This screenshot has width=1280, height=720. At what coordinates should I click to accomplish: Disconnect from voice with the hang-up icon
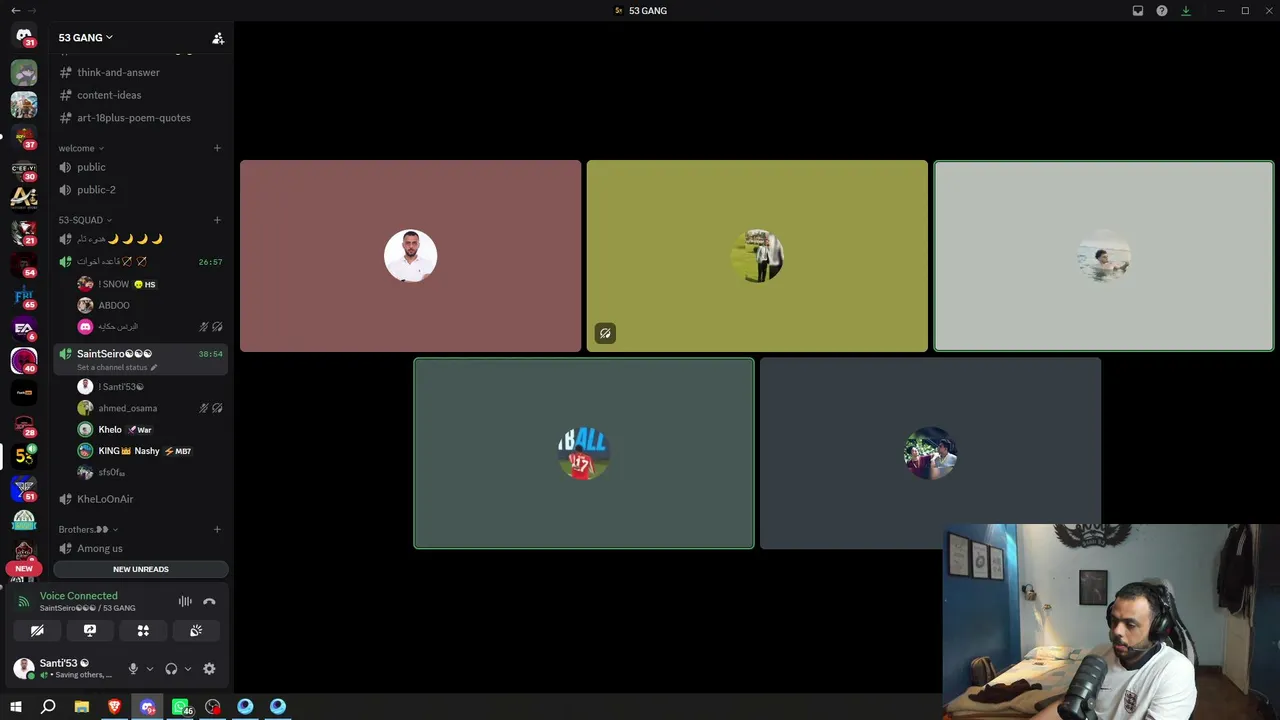(x=209, y=602)
